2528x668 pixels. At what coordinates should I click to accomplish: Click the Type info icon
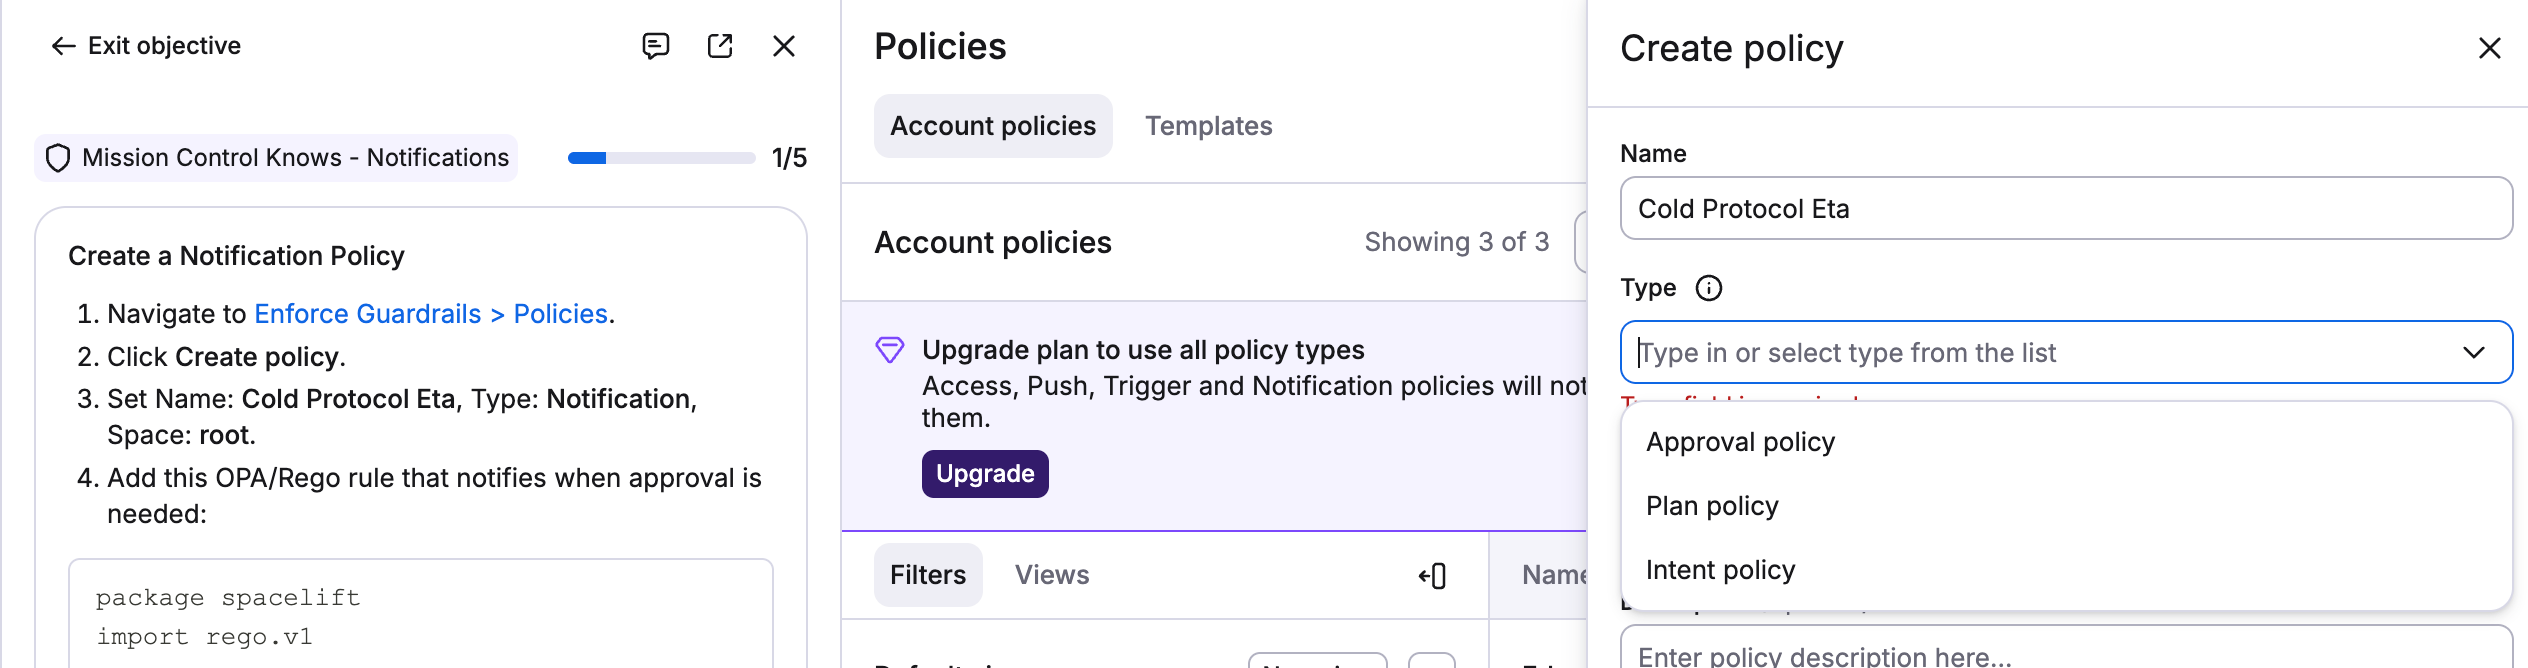coord(1709,288)
